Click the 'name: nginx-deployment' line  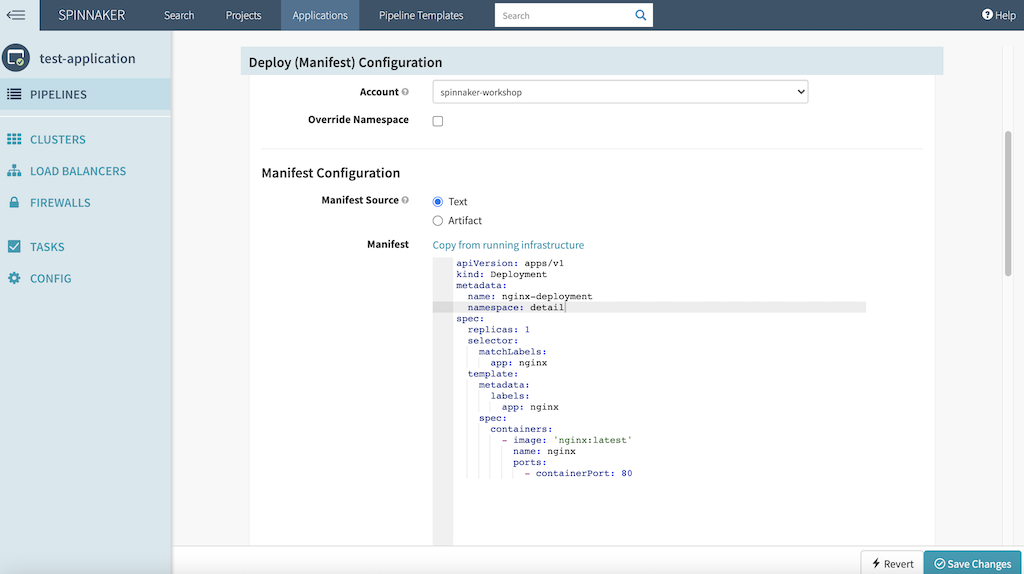[x=530, y=296]
